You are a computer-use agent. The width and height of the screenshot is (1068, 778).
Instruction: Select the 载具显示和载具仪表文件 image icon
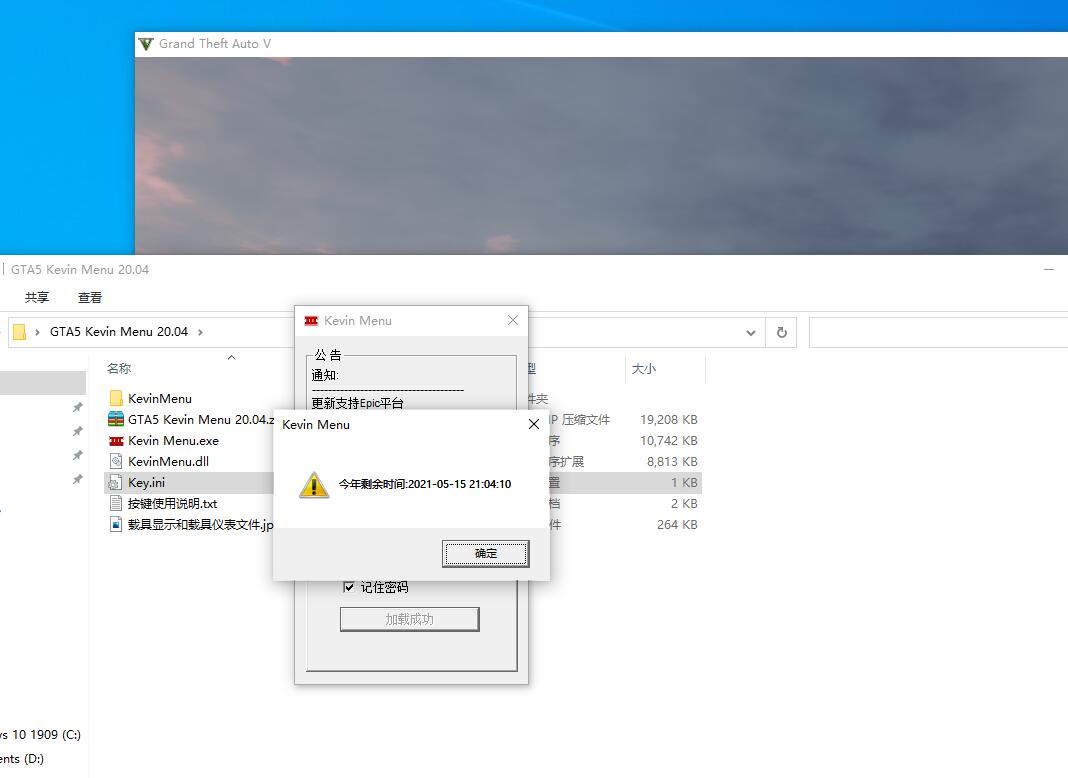tap(116, 525)
